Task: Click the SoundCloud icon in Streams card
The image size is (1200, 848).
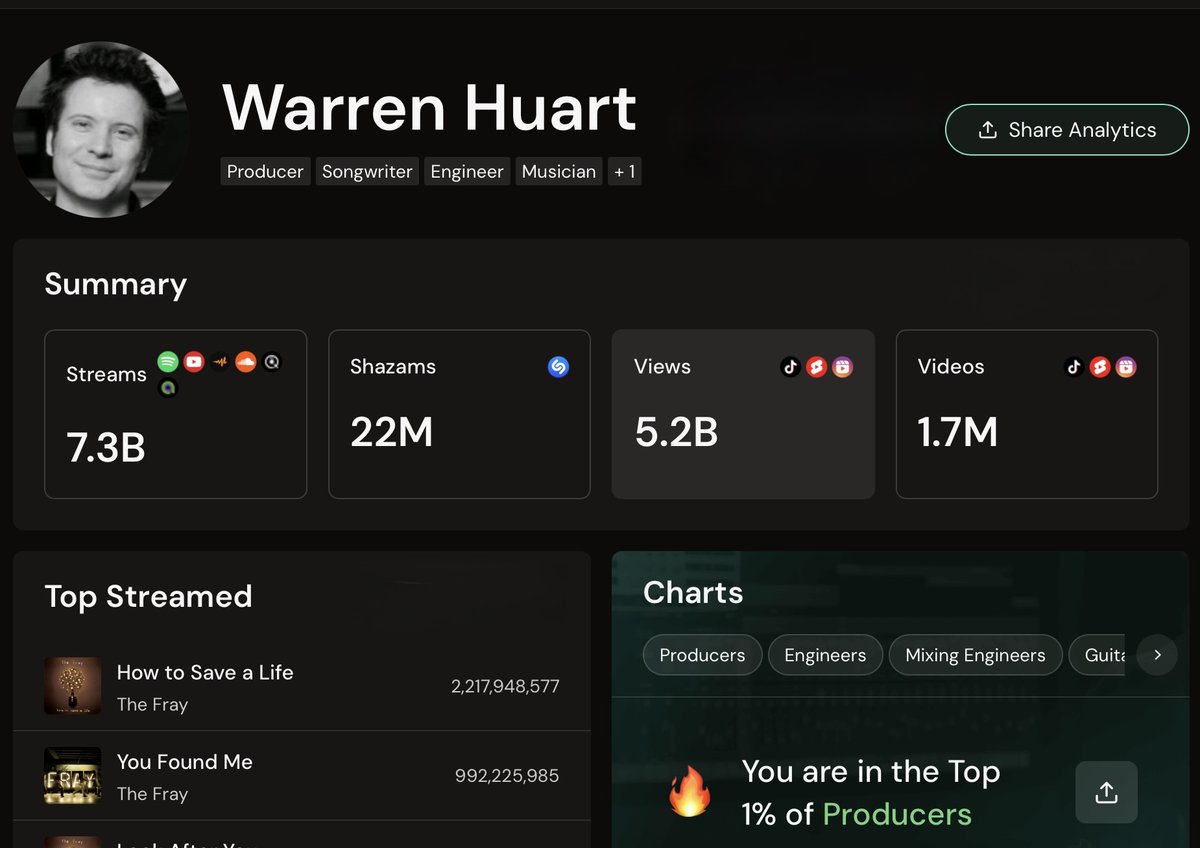Action: (246, 362)
